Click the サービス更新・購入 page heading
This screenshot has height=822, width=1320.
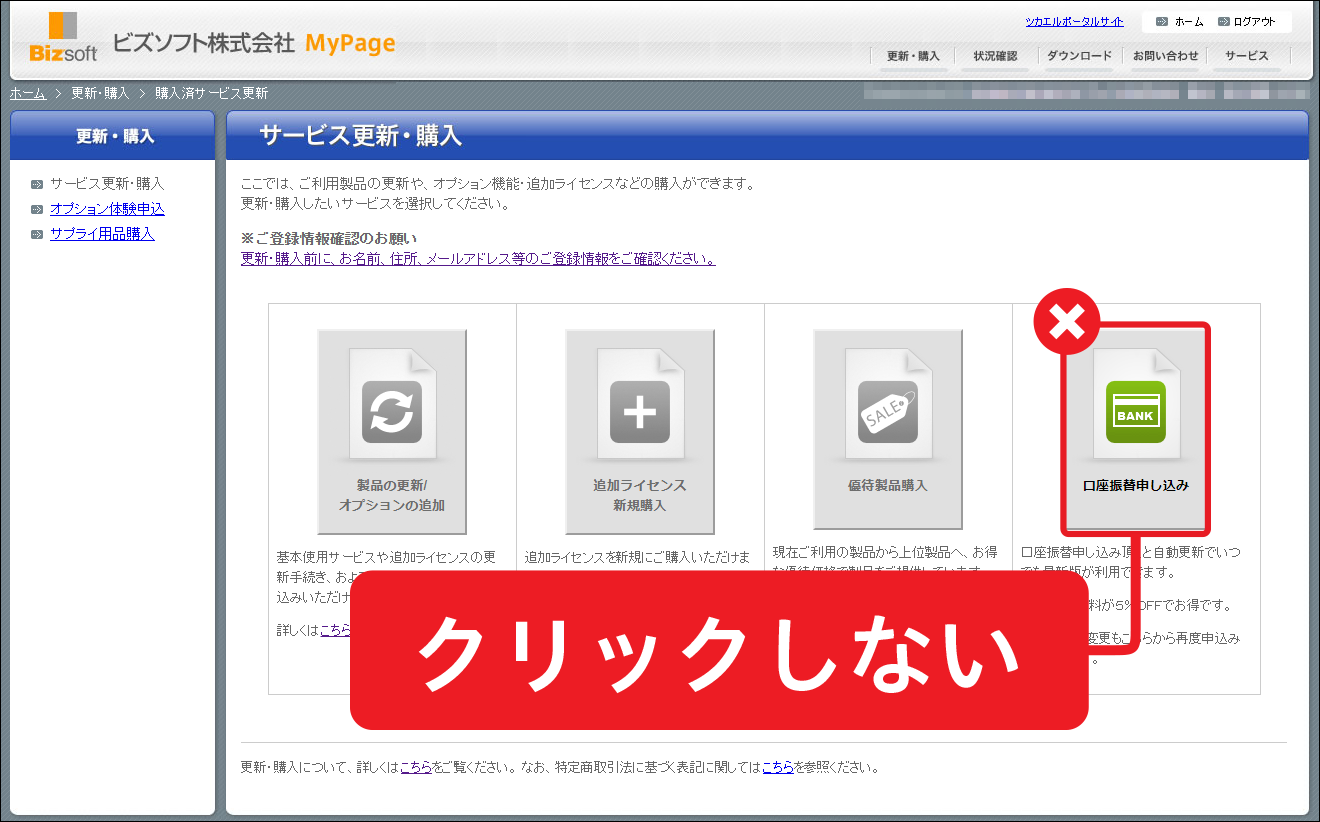[360, 136]
